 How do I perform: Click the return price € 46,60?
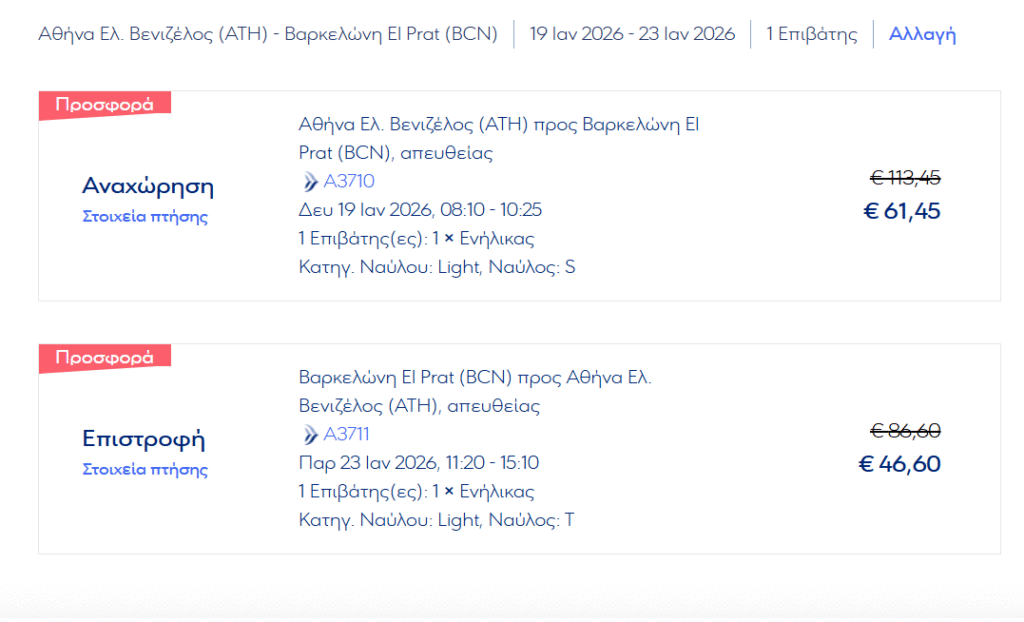[900, 464]
